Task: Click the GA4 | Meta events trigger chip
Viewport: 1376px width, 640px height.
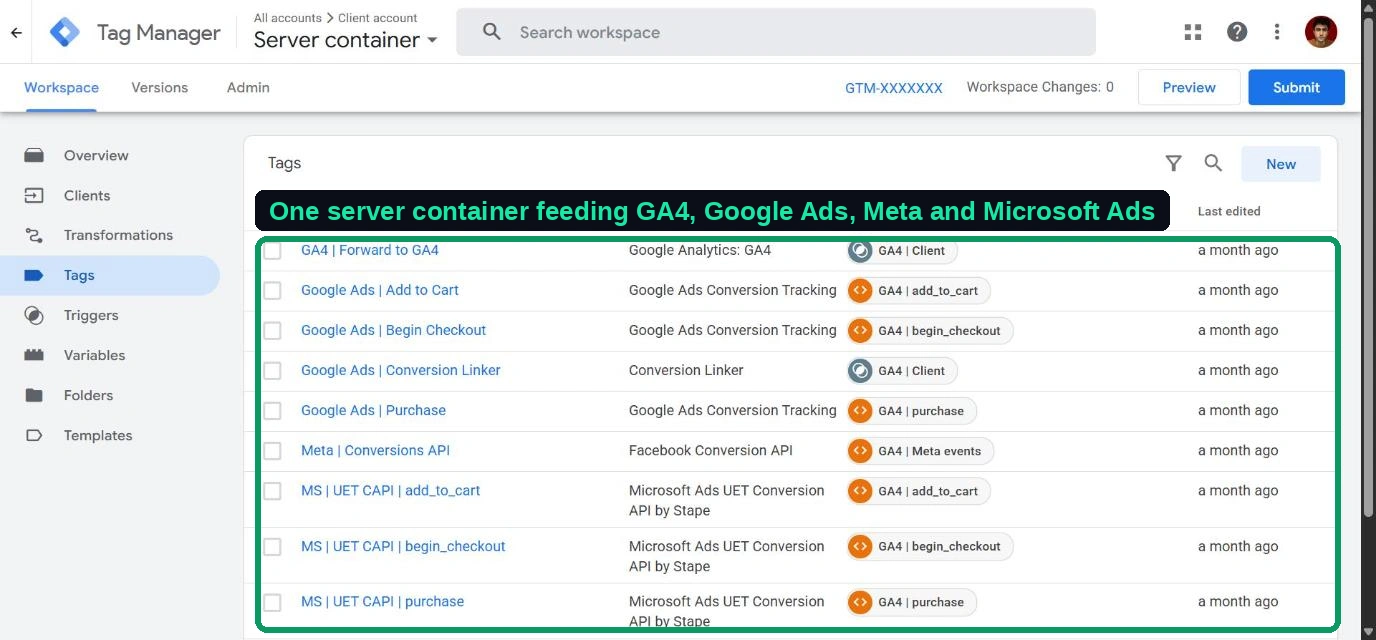Action: [x=920, y=451]
